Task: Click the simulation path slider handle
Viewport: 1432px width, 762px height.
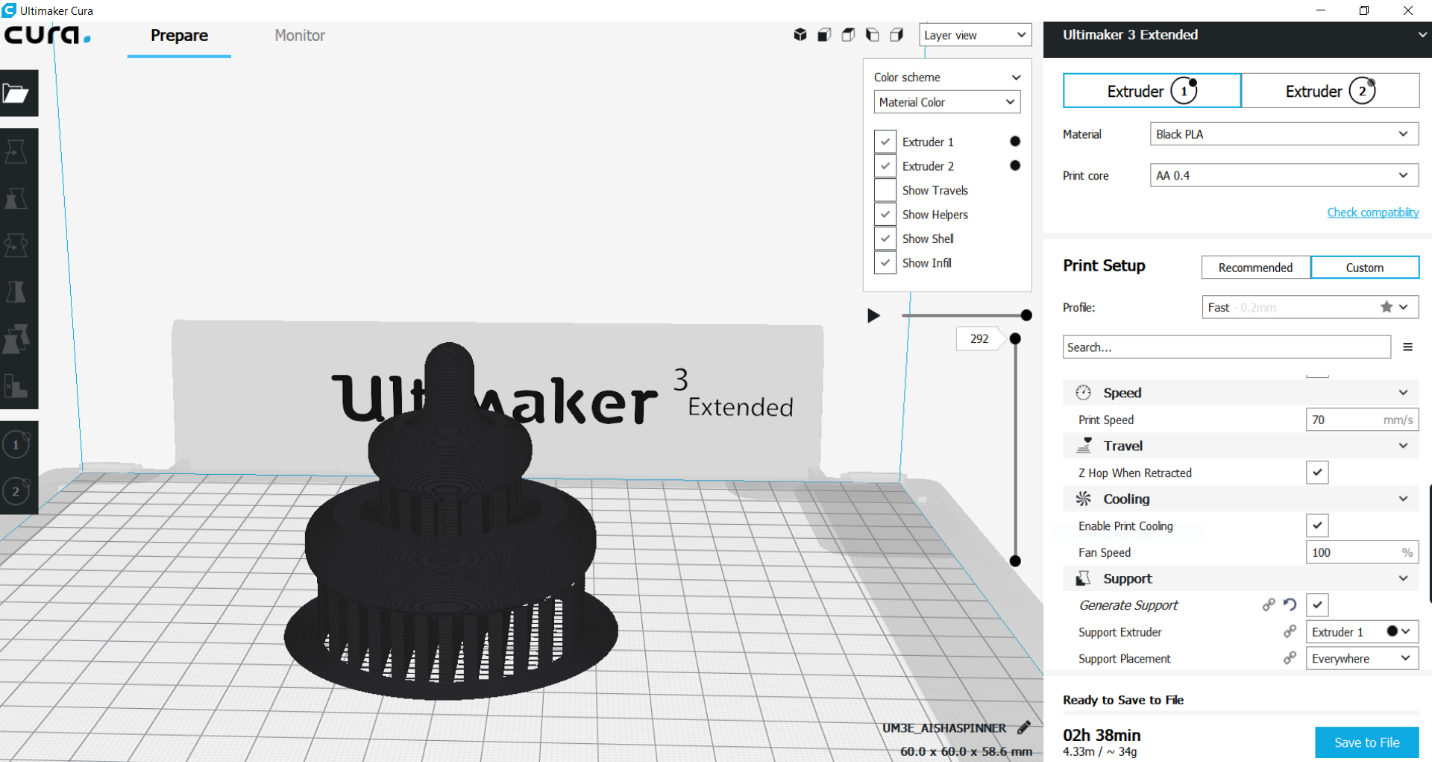Action: [1026, 316]
